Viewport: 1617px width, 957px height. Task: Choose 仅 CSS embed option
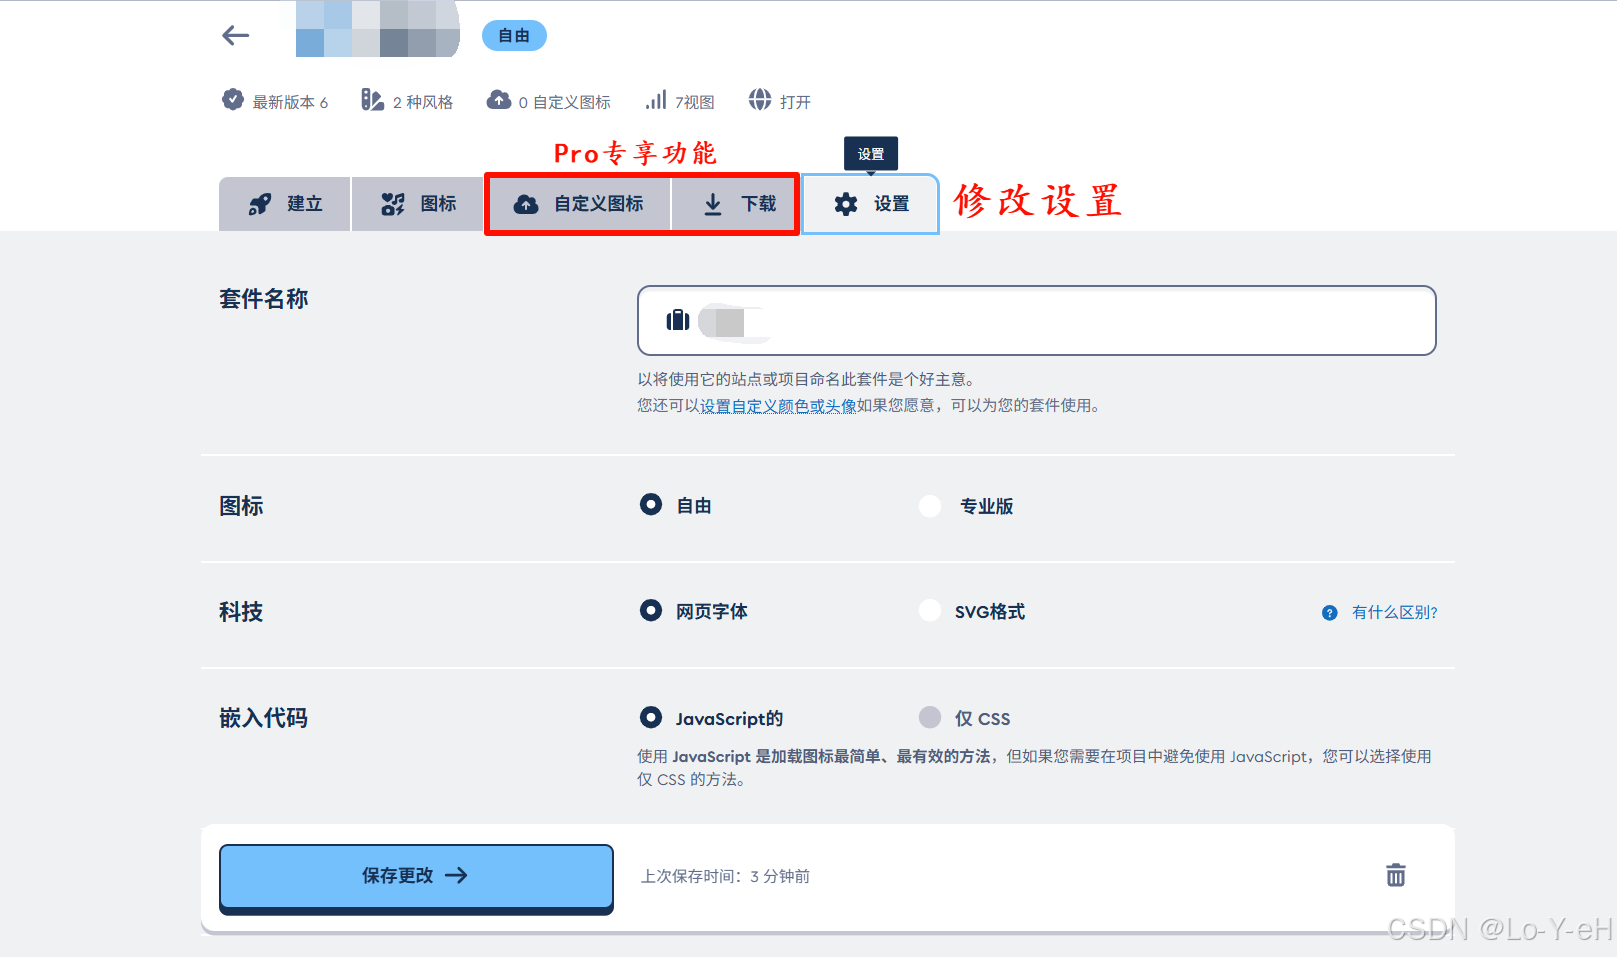(x=930, y=717)
